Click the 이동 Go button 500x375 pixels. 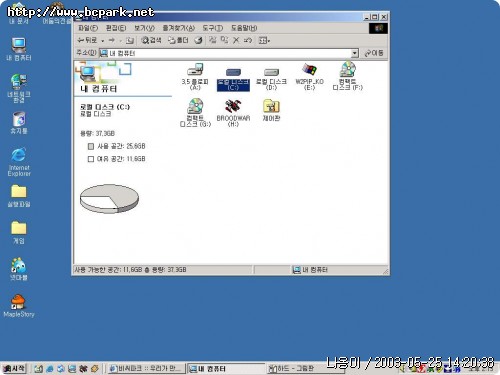point(374,53)
